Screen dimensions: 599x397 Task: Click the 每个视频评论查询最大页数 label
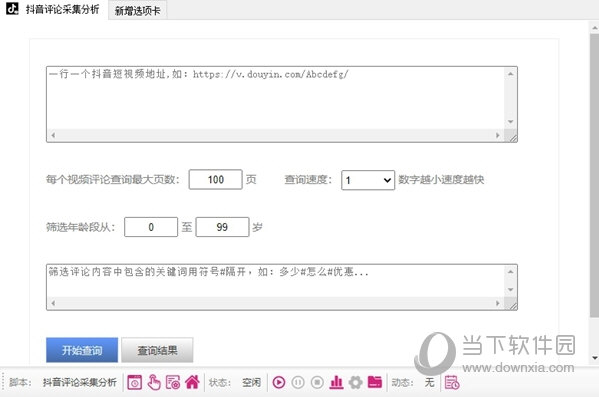pyautogui.click(x=113, y=180)
